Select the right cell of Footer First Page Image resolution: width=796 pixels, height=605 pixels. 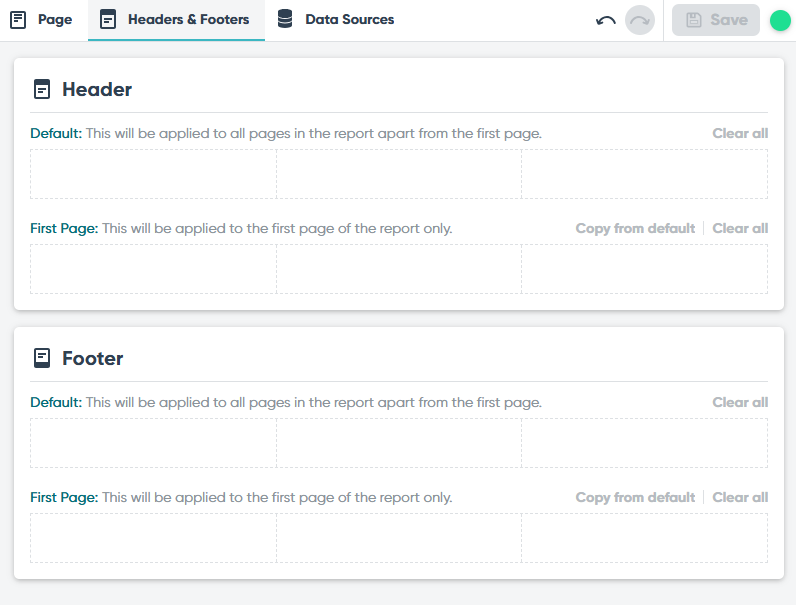point(645,538)
